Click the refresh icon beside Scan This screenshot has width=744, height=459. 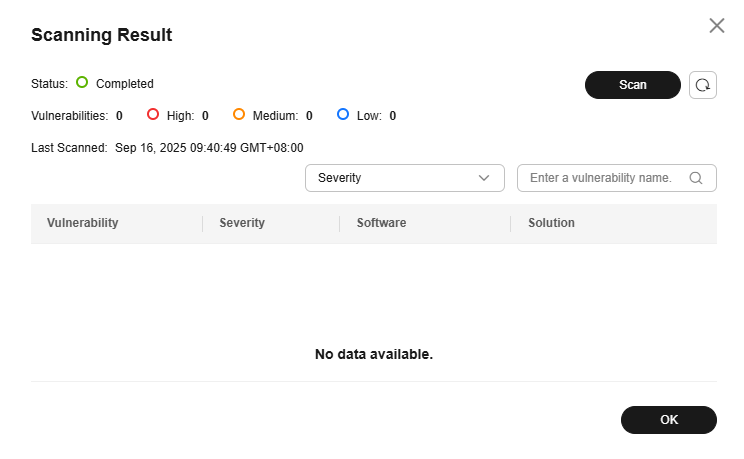pos(703,85)
